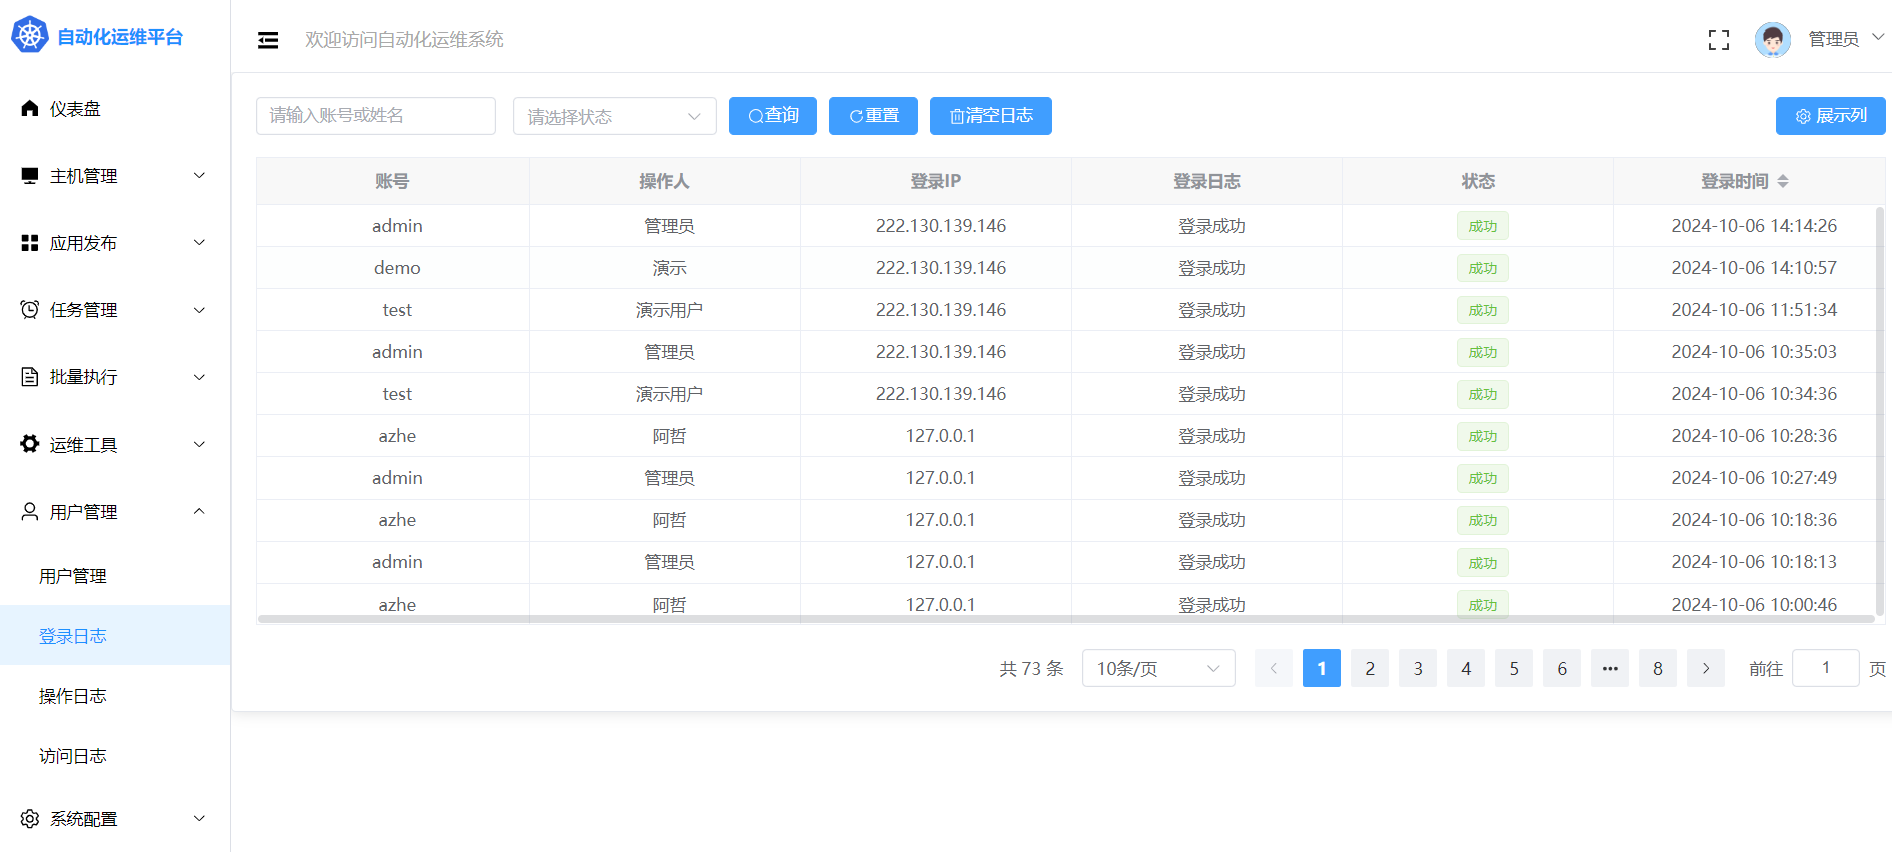Viewport: 1892px width, 855px height.
Task: Click the administrator avatar image
Action: [x=1772, y=40]
